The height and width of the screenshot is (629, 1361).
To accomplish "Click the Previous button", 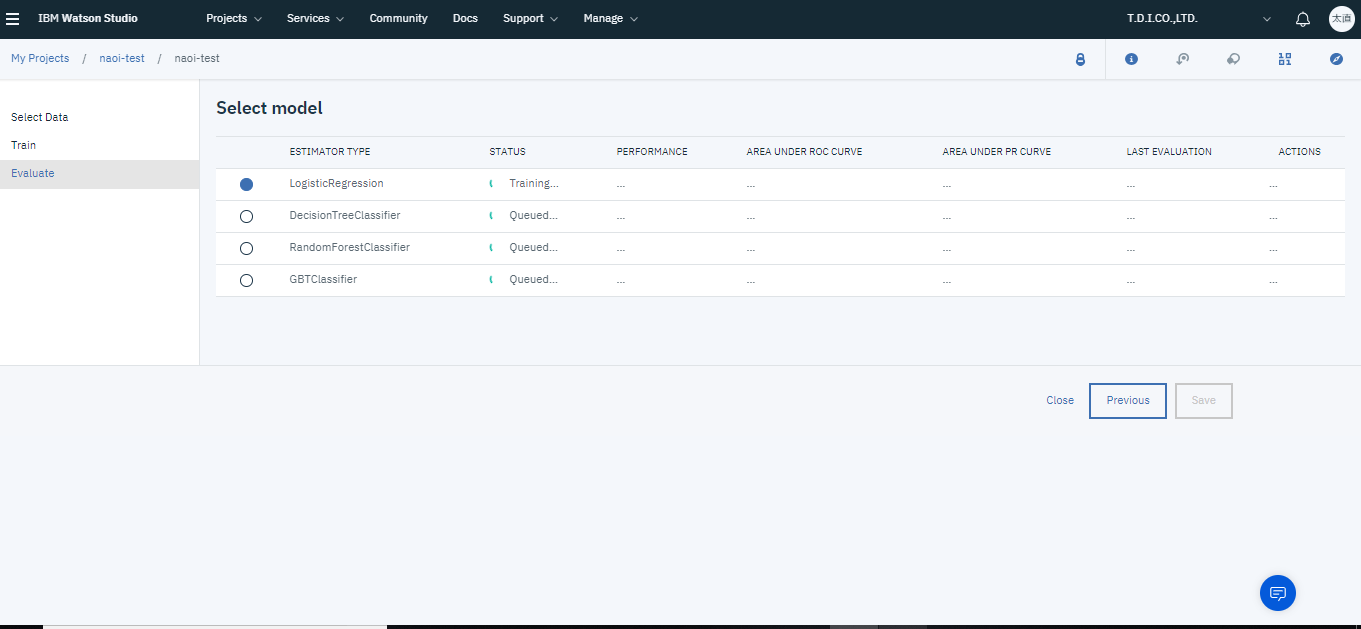I will tap(1127, 401).
